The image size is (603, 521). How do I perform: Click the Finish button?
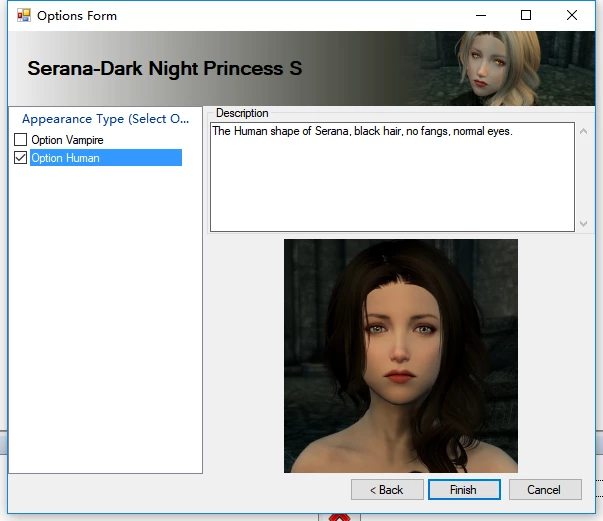(464, 489)
